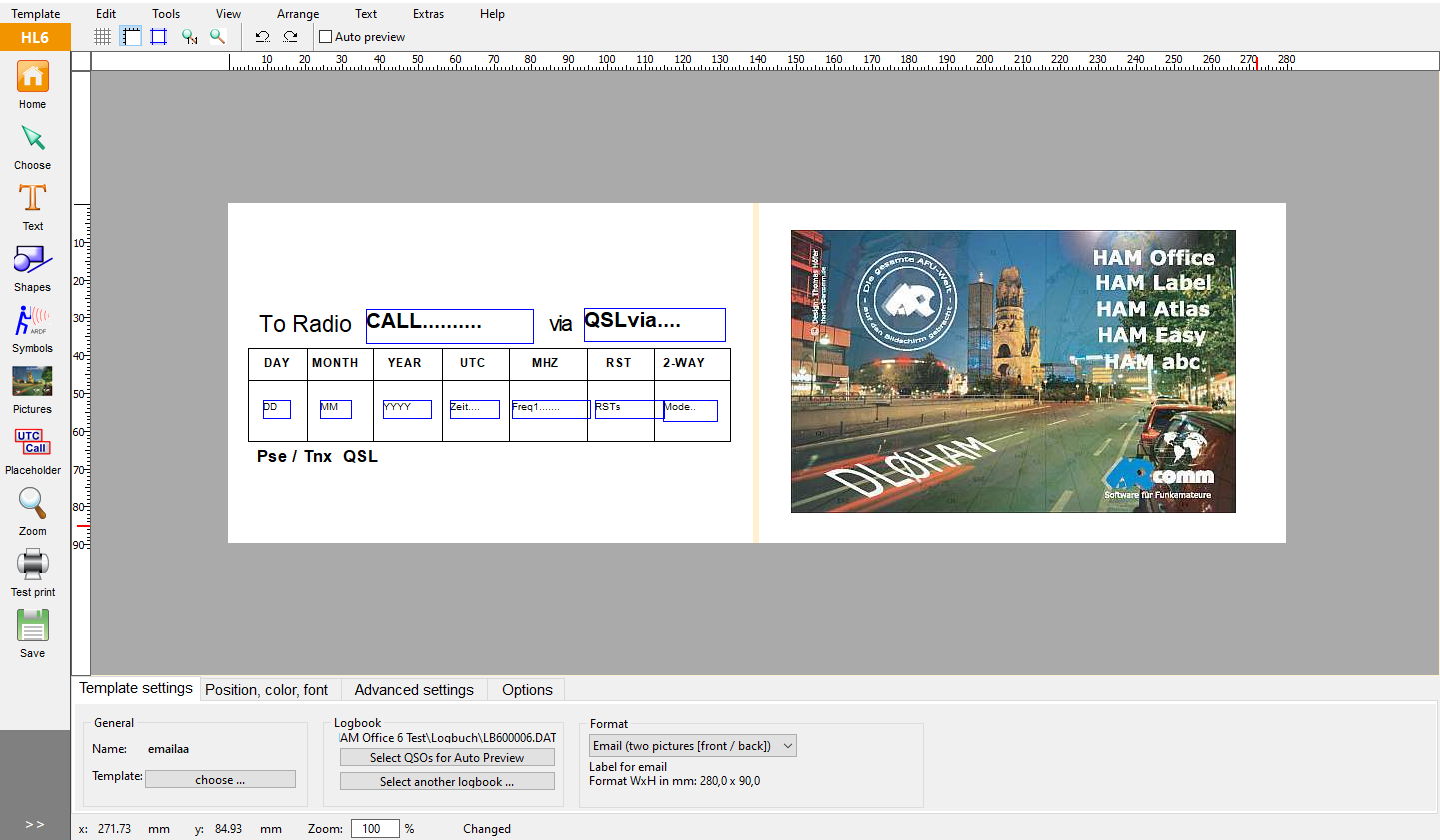
Task: Open the Text menu
Action: click(366, 14)
